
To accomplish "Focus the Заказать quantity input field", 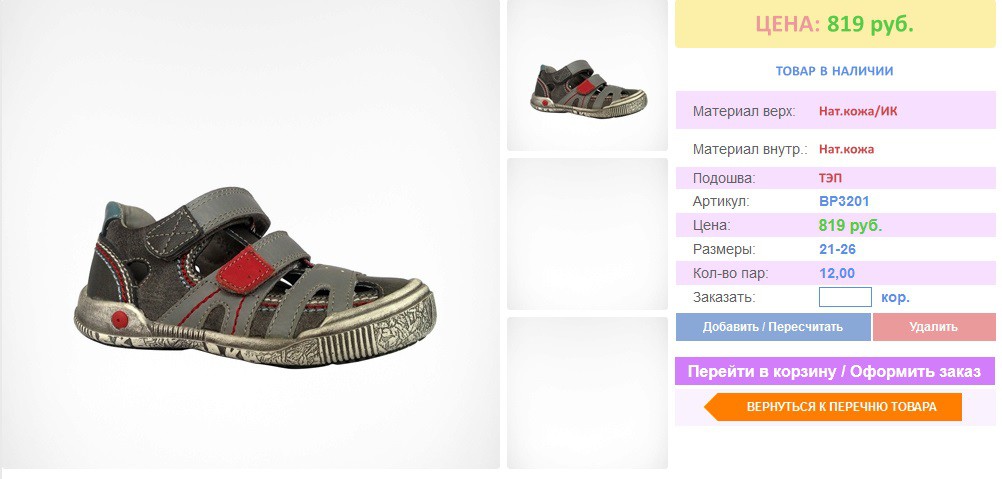I will [x=845, y=297].
